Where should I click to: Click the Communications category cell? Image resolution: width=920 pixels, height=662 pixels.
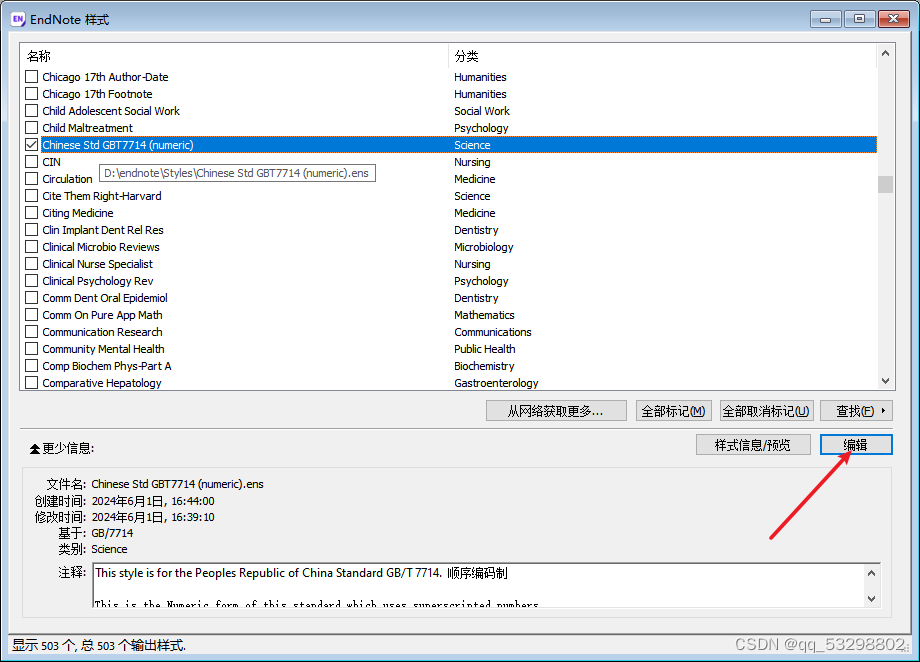click(x=493, y=332)
